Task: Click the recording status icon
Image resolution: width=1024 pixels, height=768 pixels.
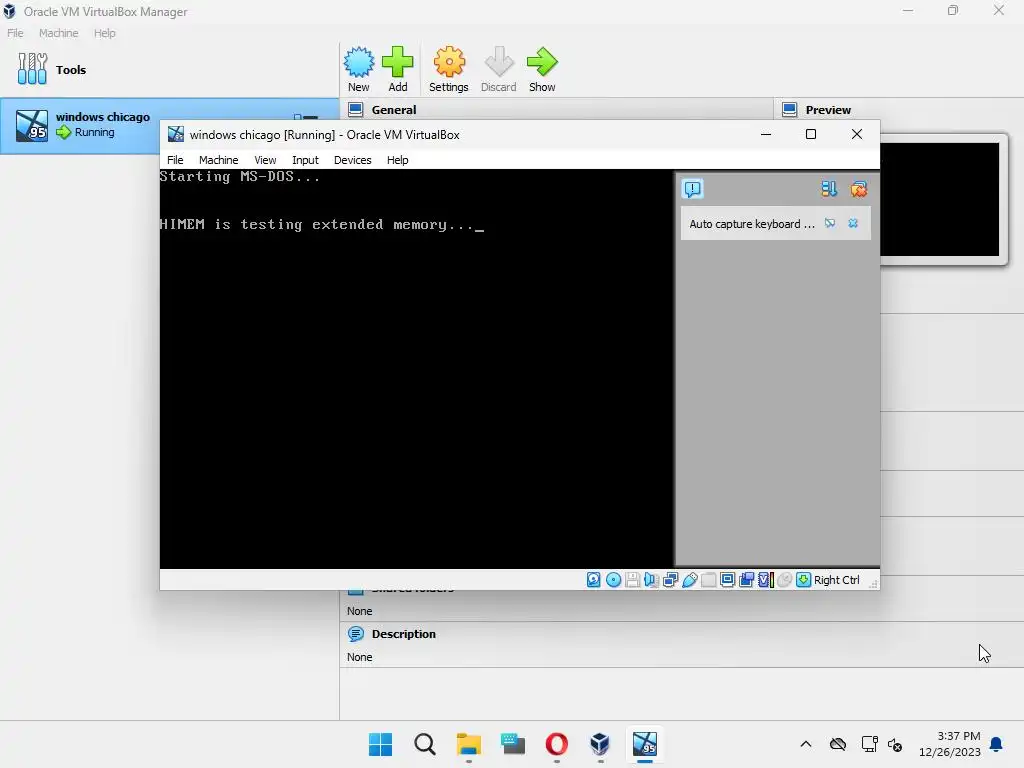Action: [x=746, y=580]
